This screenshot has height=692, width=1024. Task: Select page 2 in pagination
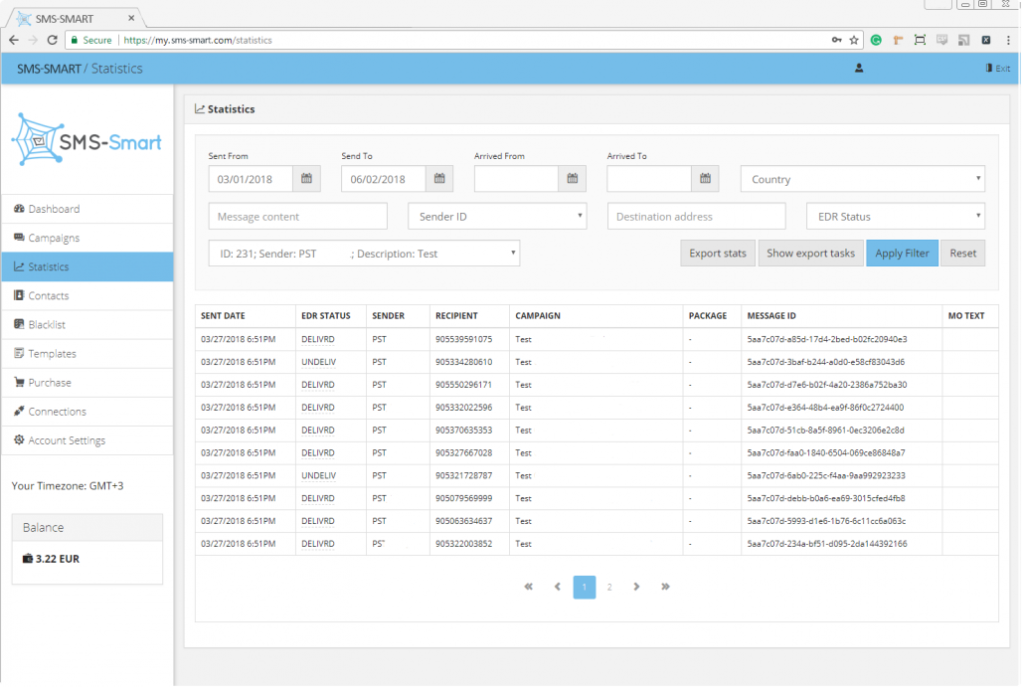609,587
